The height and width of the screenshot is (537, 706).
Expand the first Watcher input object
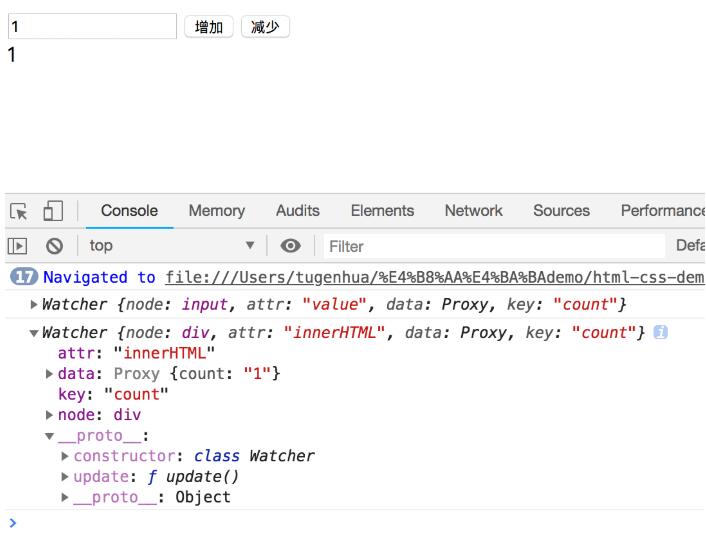tap(36, 304)
